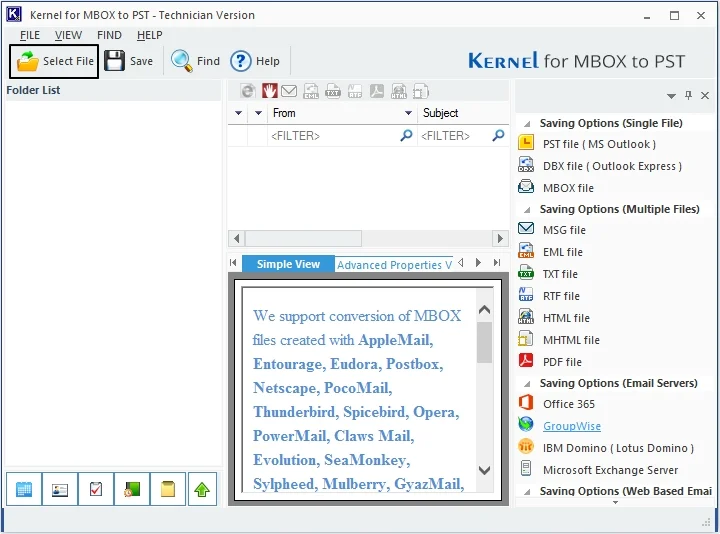Click the previous-tab navigation arrow

461,263
